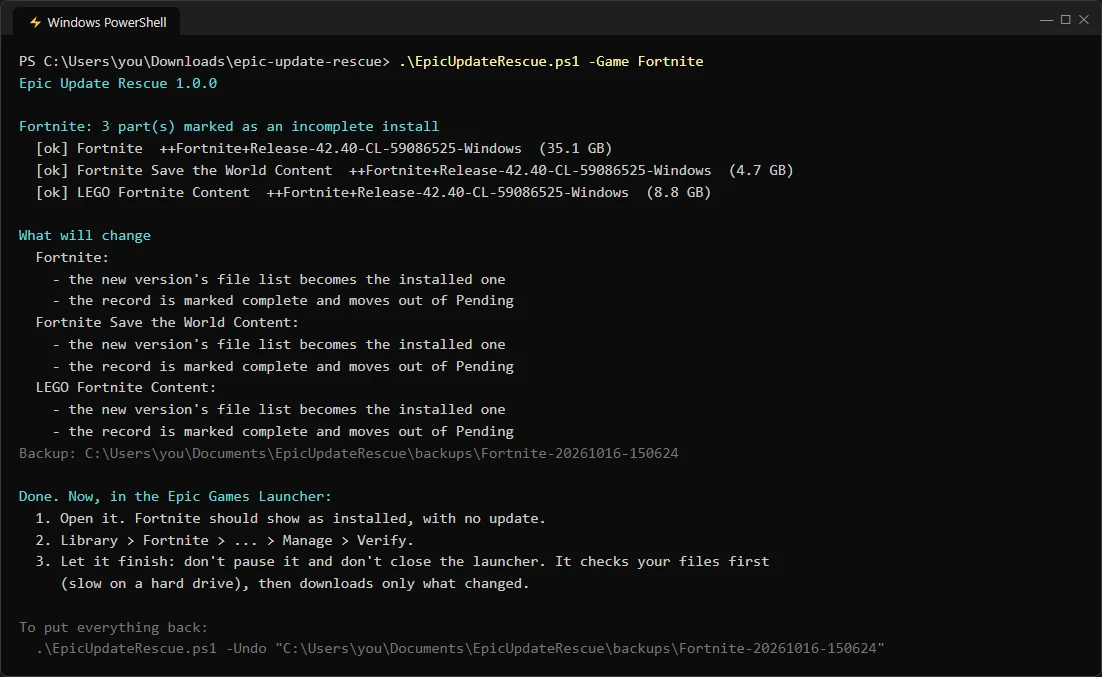This screenshot has width=1102, height=677.
Task: Click the '.\EpicUpdateRescue.ps1 -Undo' command line
Action: (460, 648)
